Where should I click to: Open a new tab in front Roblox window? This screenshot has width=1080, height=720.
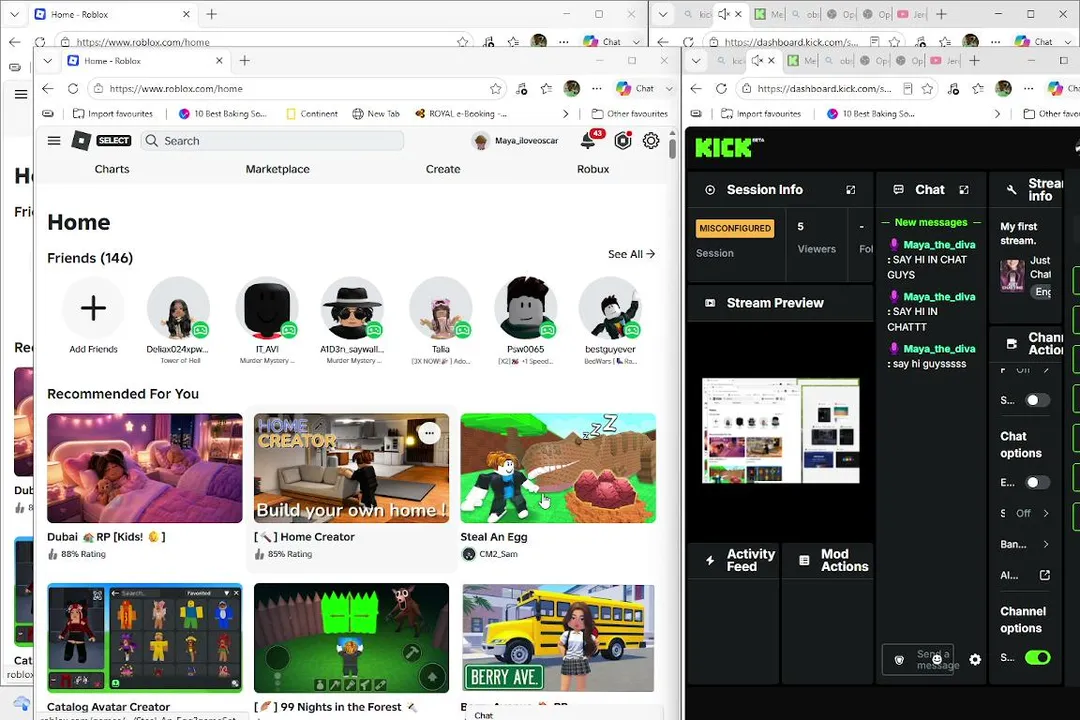(x=245, y=61)
